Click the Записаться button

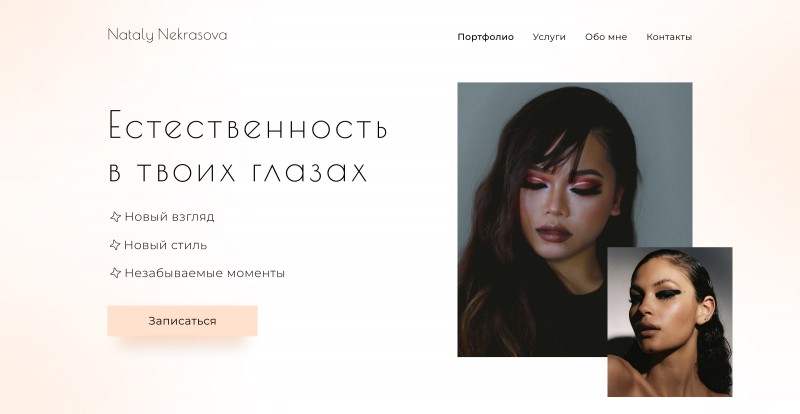[x=182, y=321]
